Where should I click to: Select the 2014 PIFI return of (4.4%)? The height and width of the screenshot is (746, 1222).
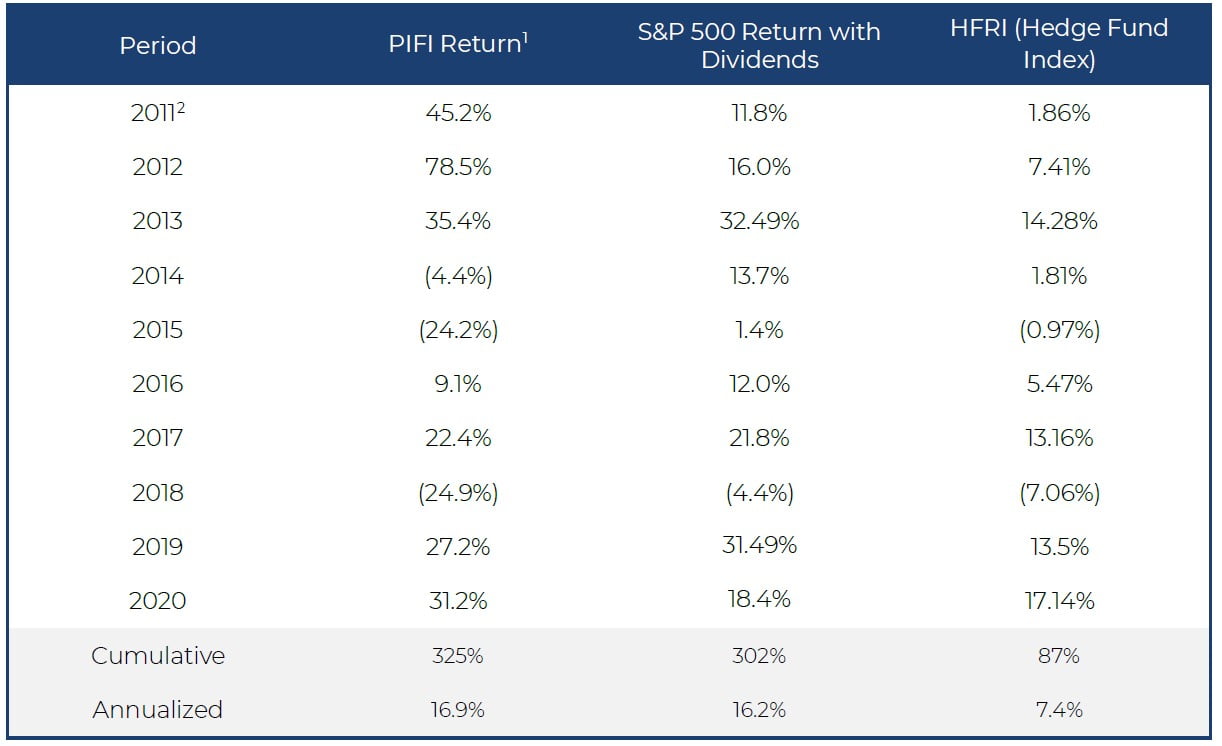457,276
